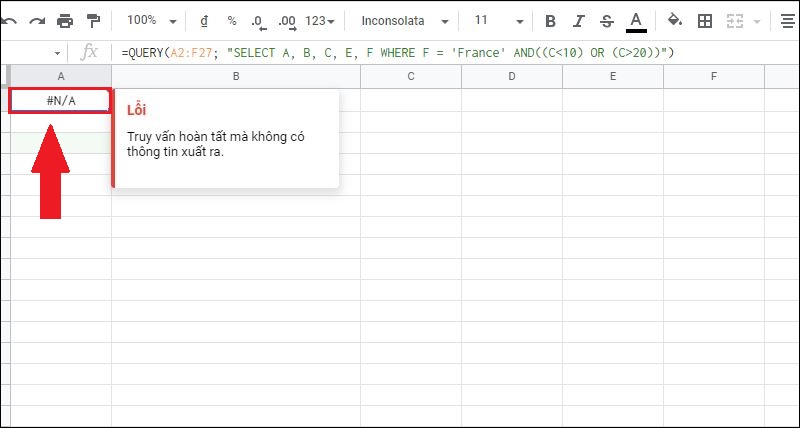Open the borders tool
The width and height of the screenshot is (800, 428).
coord(705,20)
